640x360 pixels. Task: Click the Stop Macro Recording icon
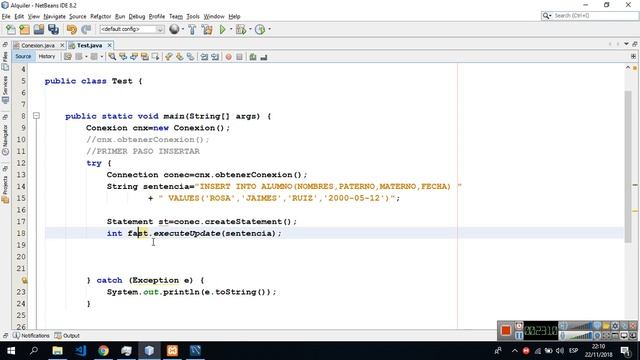(240, 57)
